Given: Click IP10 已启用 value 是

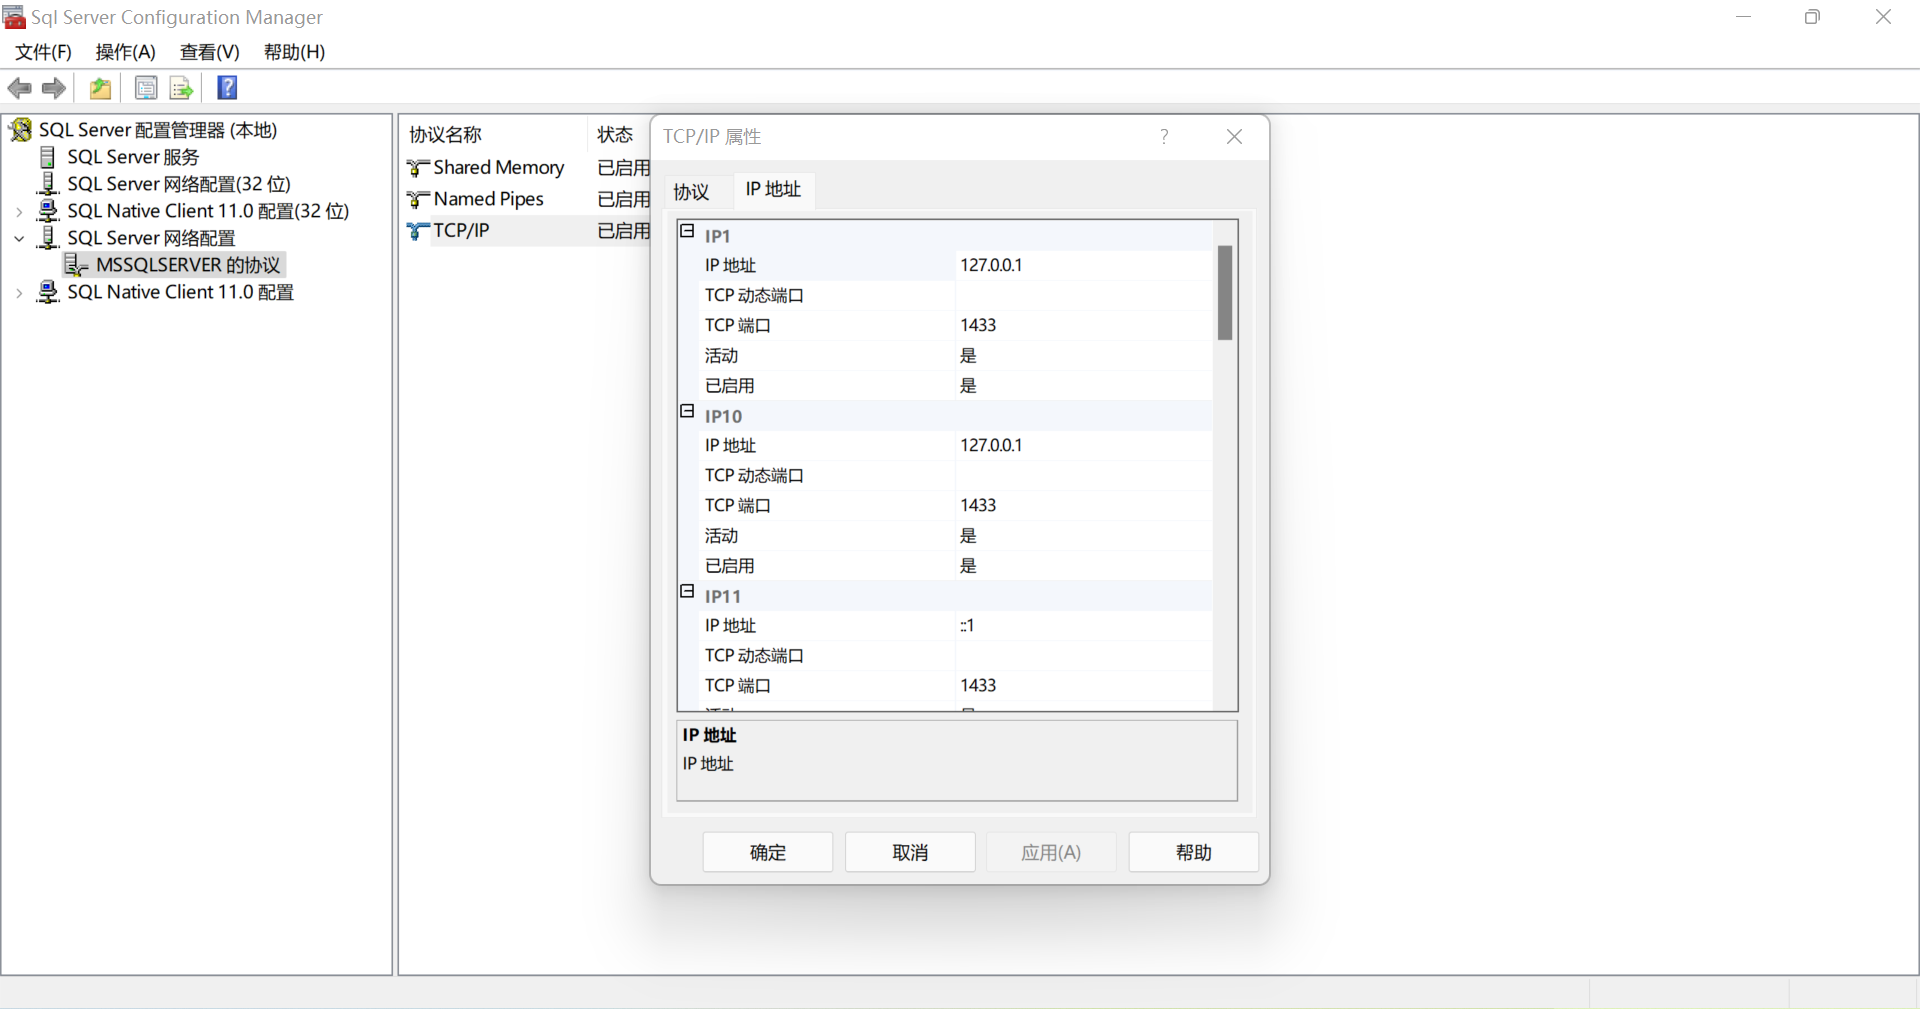Looking at the screenshot, I should (x=1084, y=565).
